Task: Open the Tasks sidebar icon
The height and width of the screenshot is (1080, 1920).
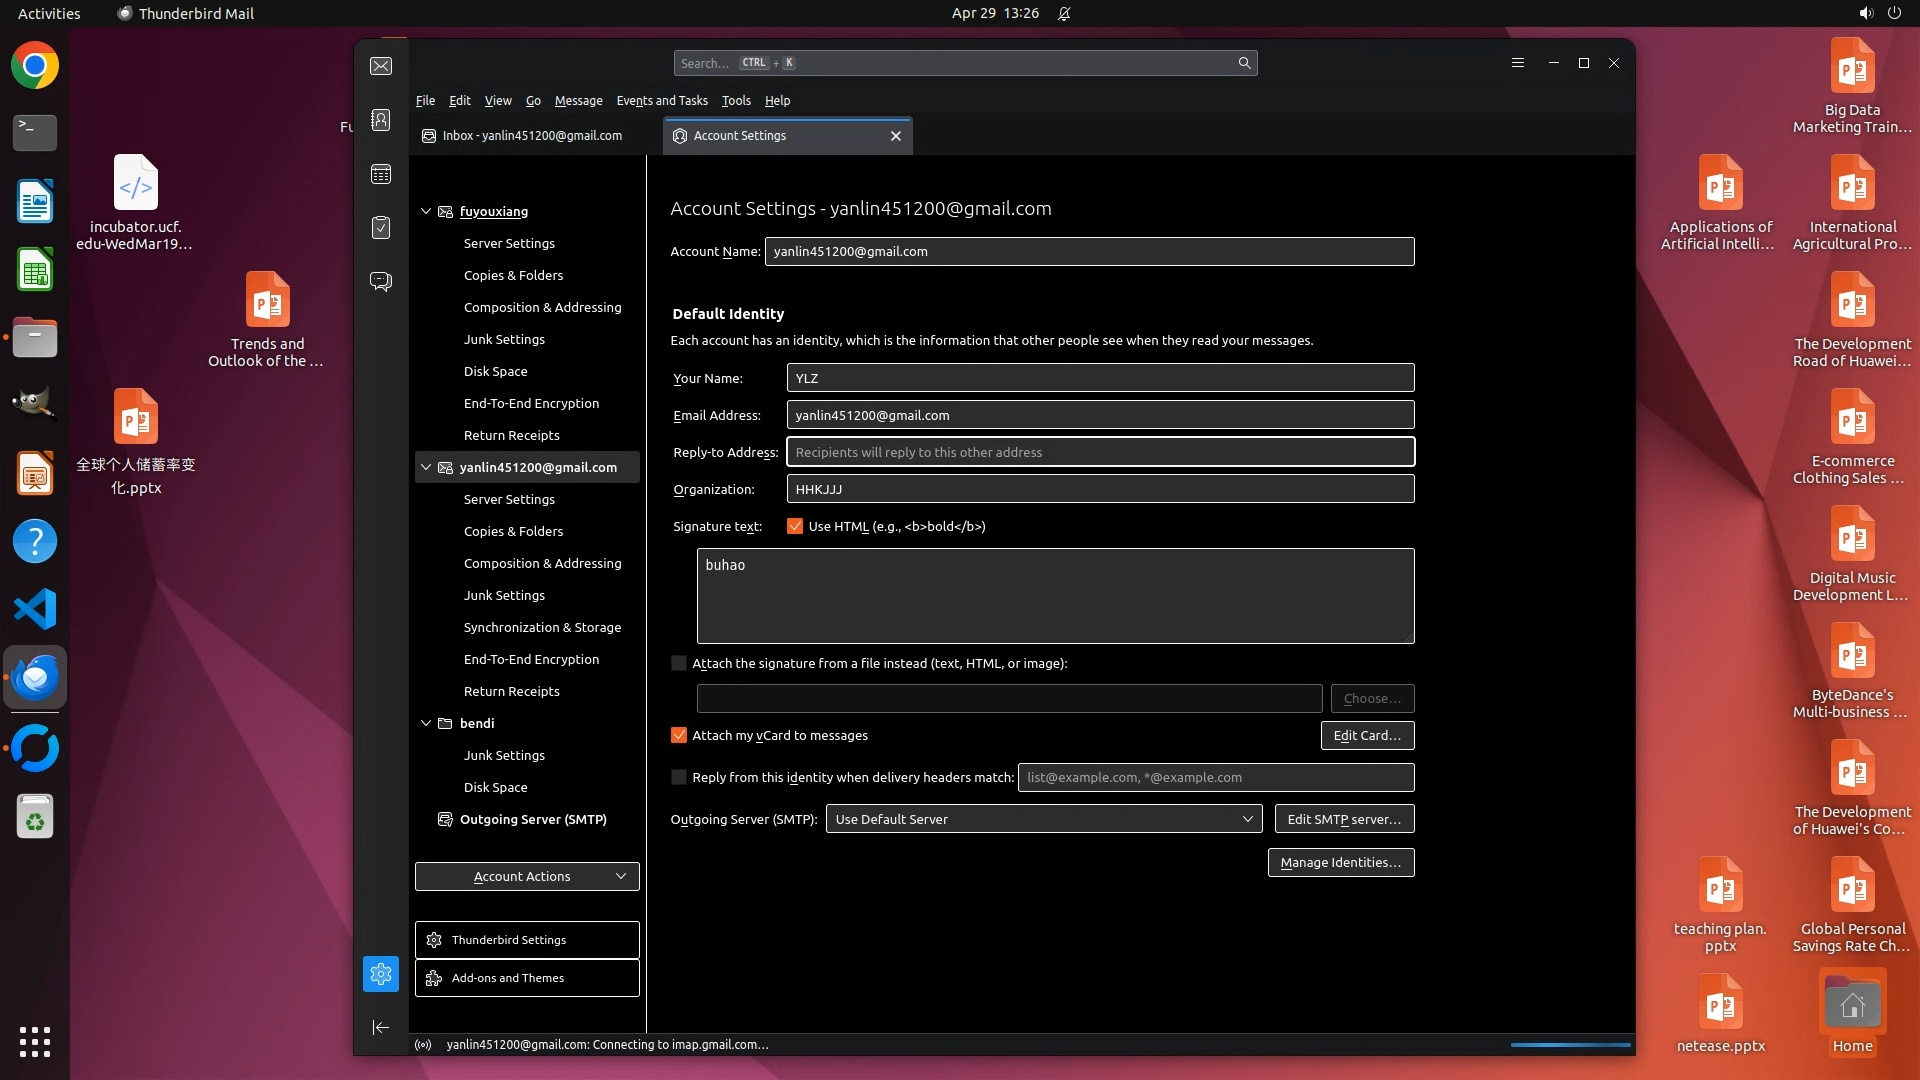Action: [381, 228]
